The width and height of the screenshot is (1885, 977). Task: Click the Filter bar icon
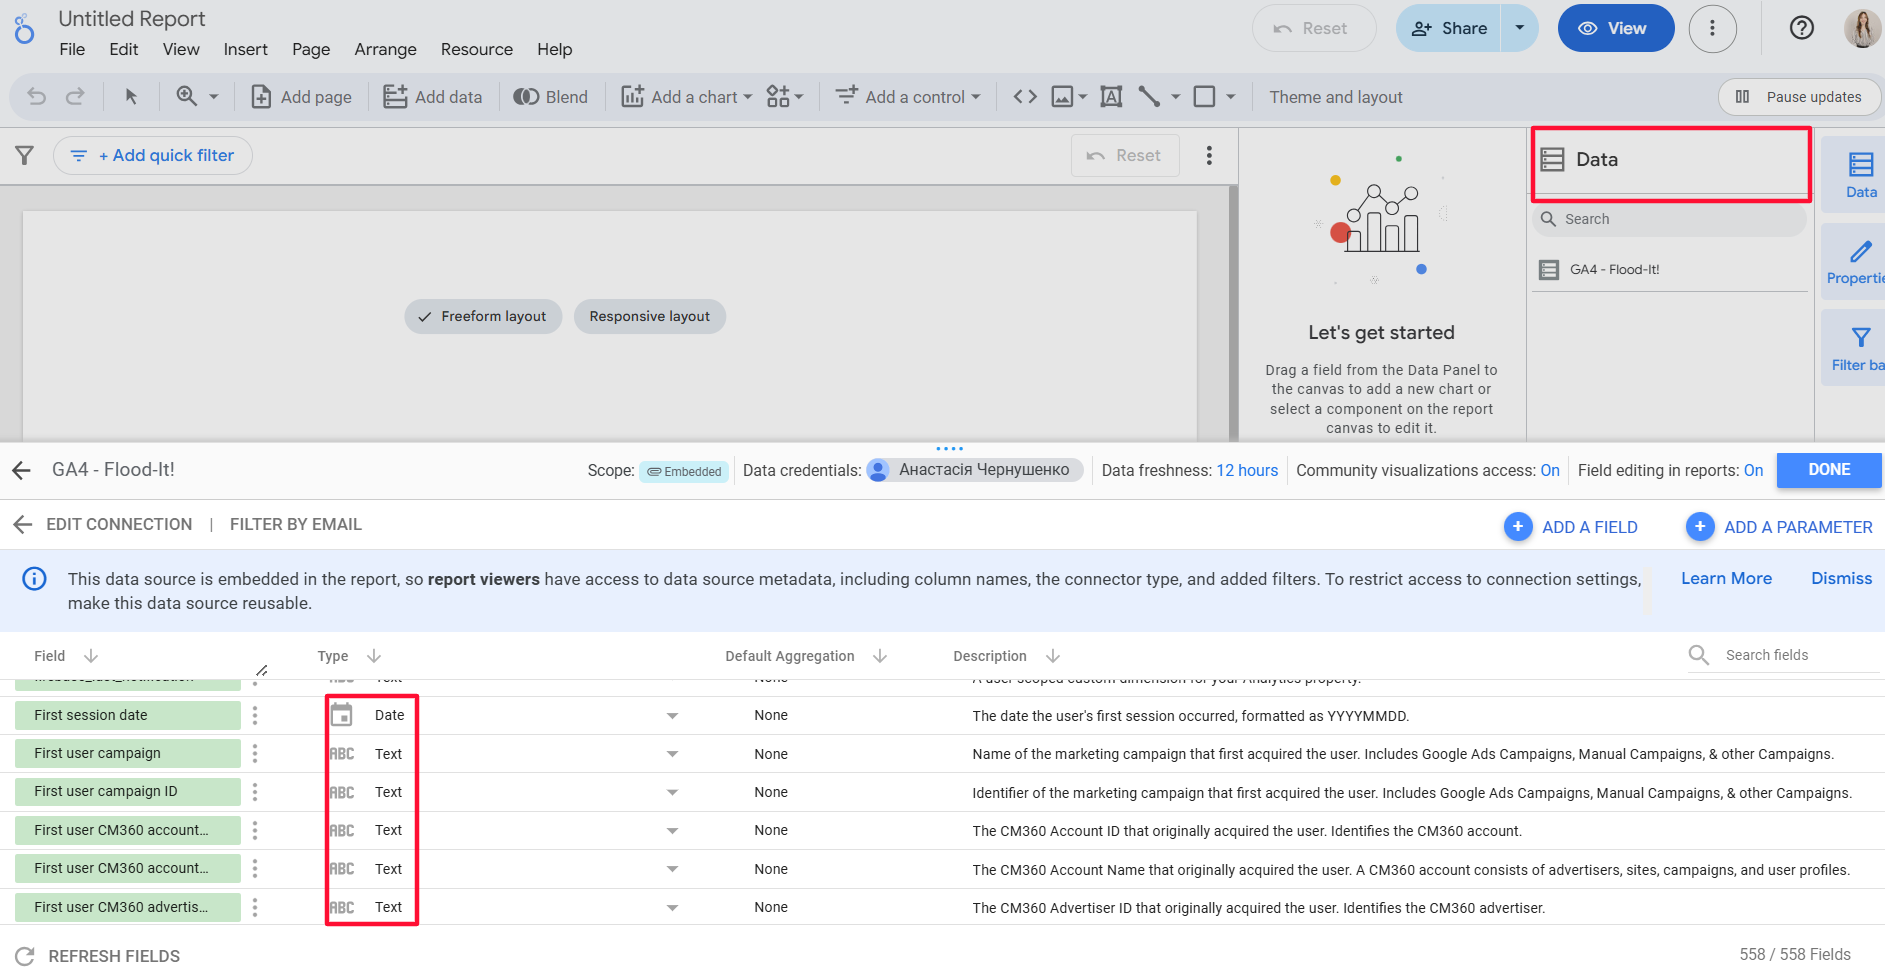tap(1858, 346)
